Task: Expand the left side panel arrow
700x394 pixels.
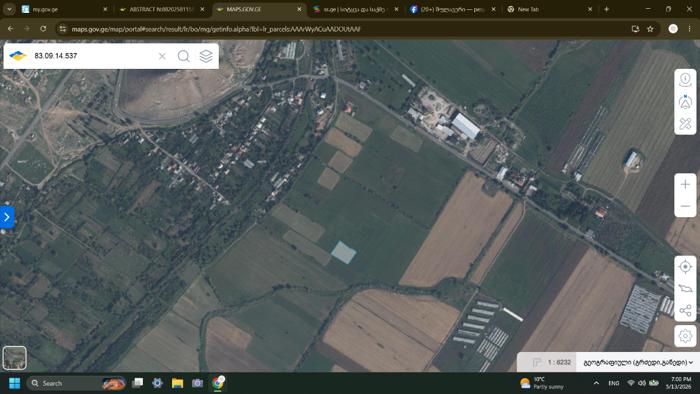Action: point(7,217)
